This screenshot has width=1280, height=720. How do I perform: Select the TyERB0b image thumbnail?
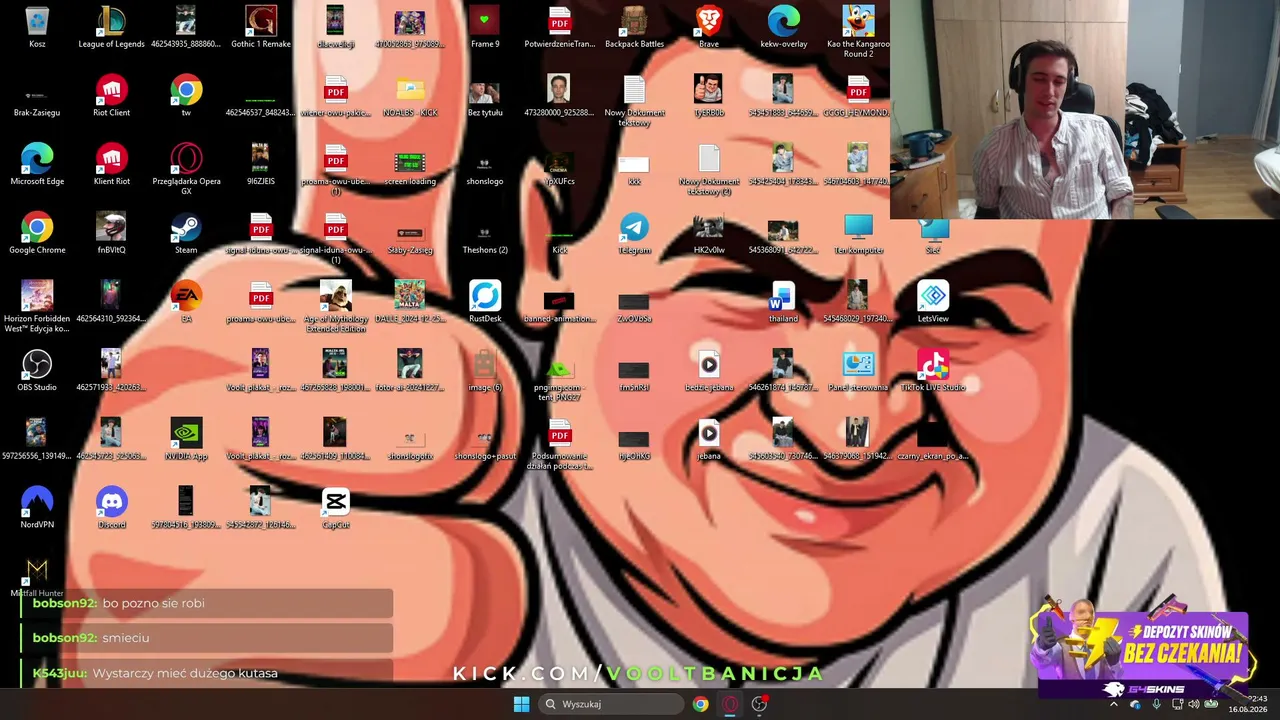[709, 97]
